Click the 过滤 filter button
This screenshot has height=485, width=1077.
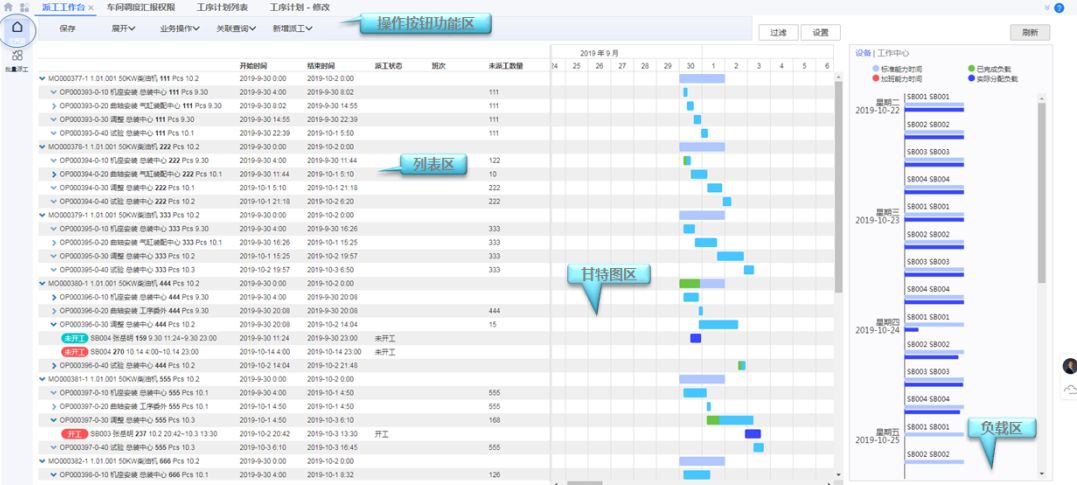pyautogui.click(x=778, y=32)
